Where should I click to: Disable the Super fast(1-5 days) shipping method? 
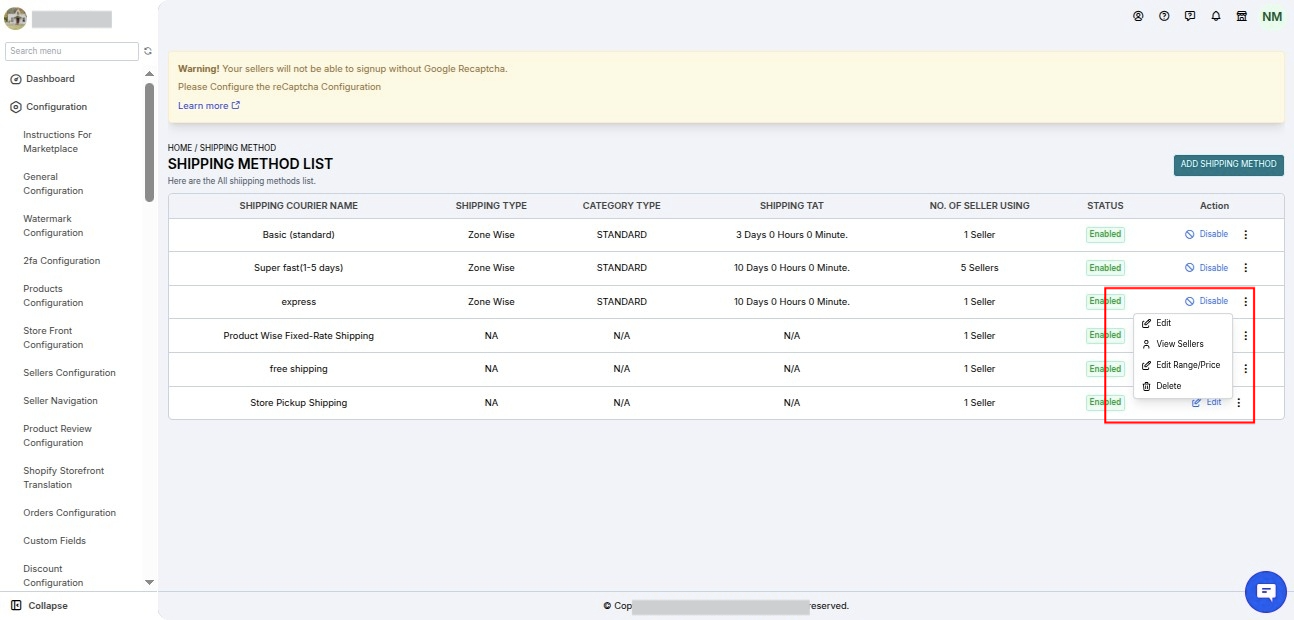click(x=1206, y=268)
